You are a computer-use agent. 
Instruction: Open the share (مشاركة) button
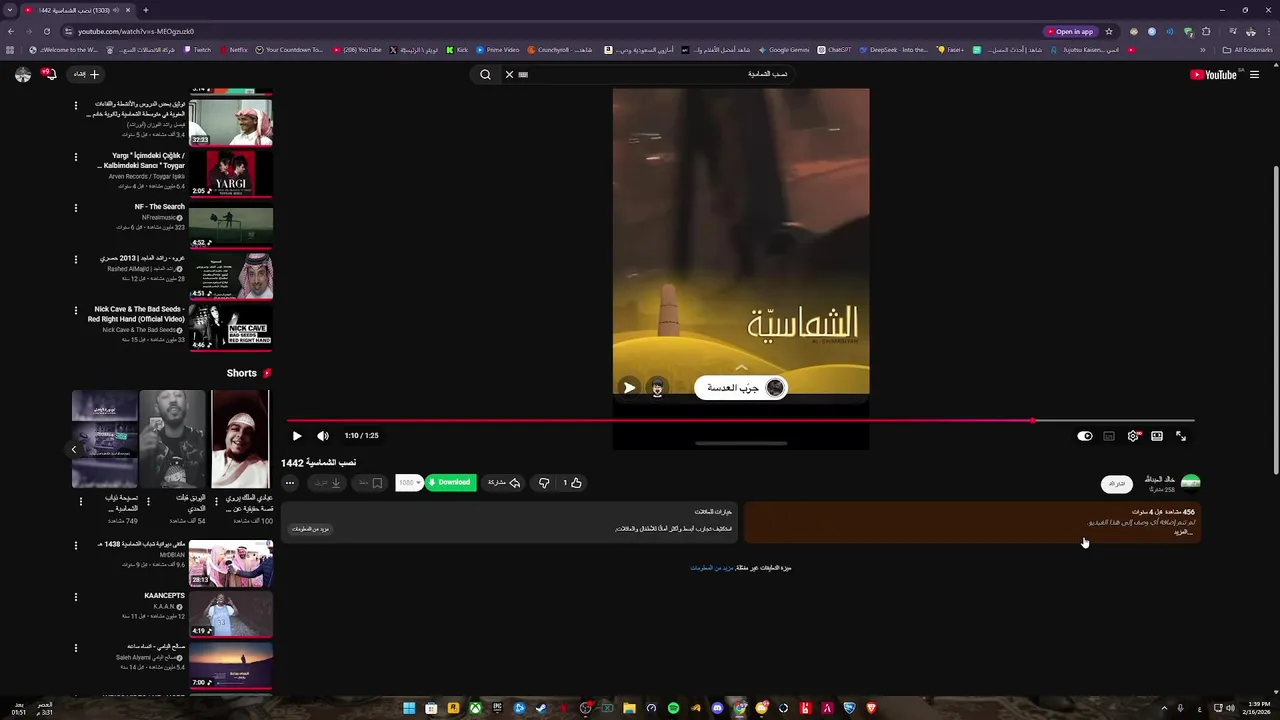pyautogui.click(x=504, y=483)
